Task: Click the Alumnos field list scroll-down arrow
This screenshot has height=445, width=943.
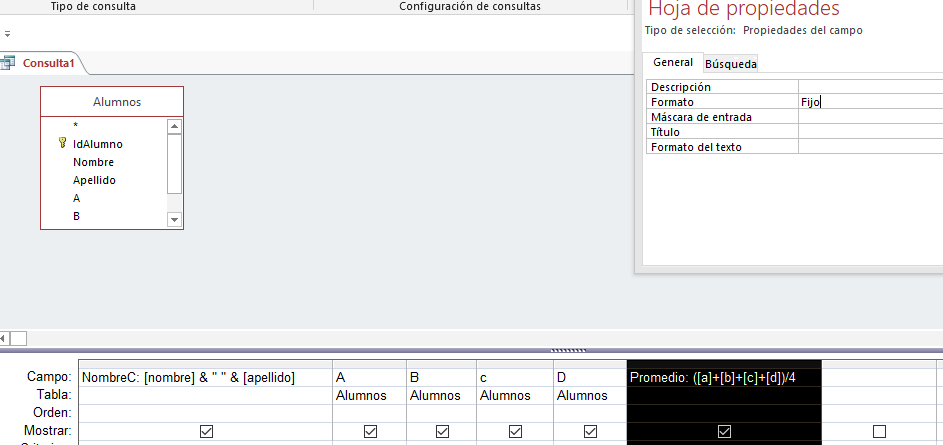Action: point(174,219)
